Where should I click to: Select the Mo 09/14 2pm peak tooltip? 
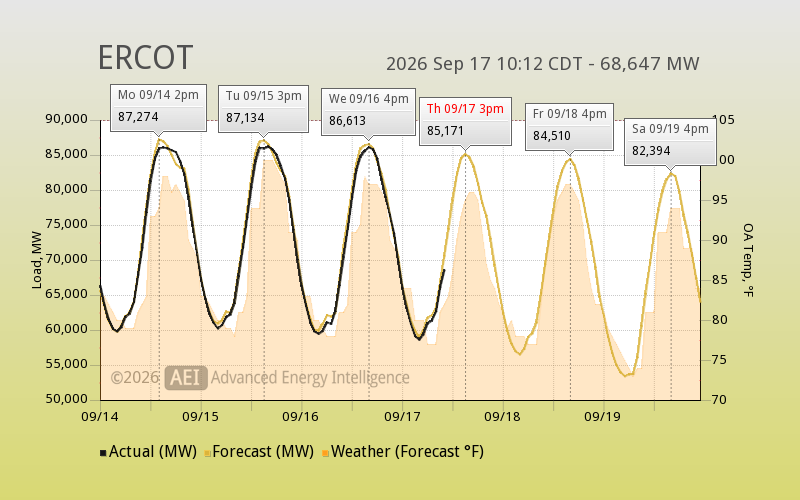pyautogui.click(x=158, y=108)
